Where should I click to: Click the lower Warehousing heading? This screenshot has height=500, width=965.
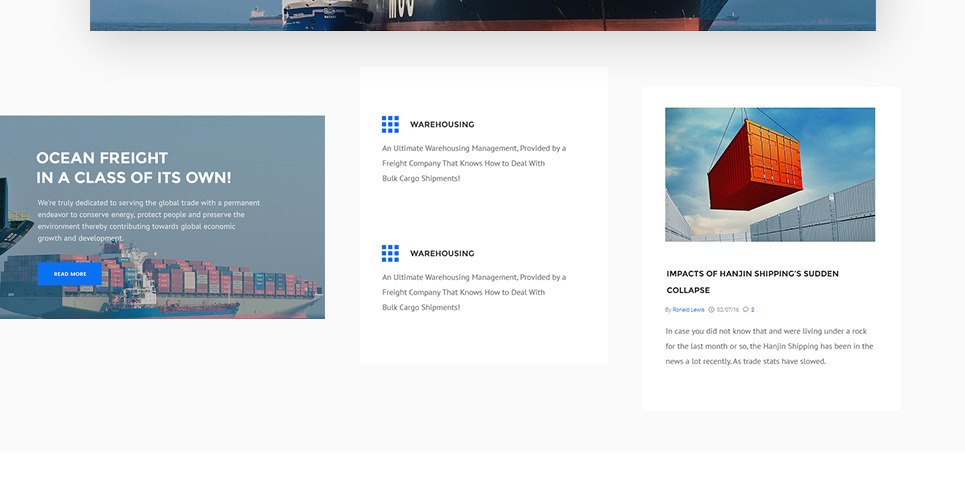[x=442, y=254]
